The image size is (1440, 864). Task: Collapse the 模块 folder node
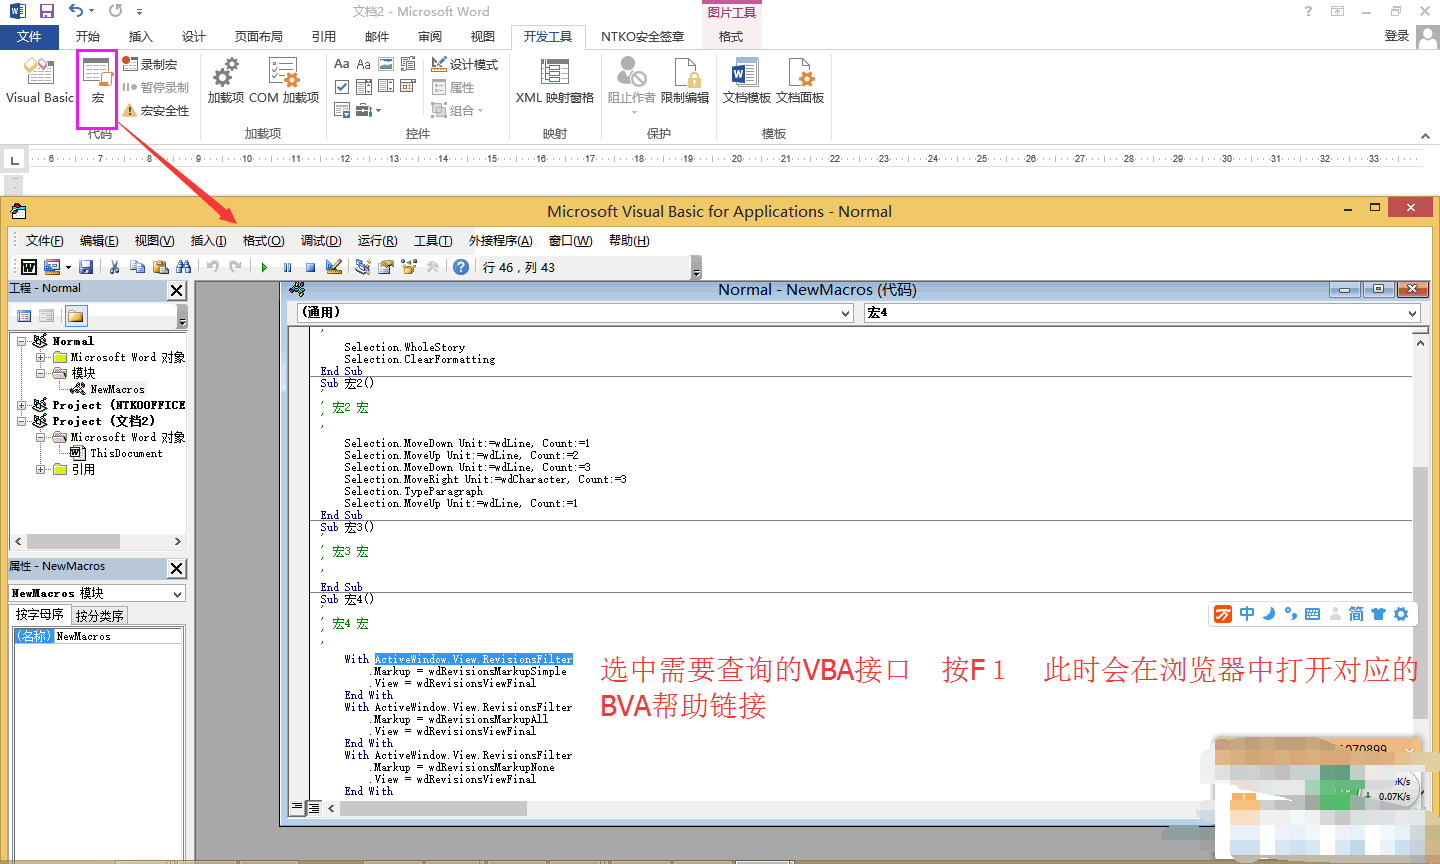[x=40, y=373]
